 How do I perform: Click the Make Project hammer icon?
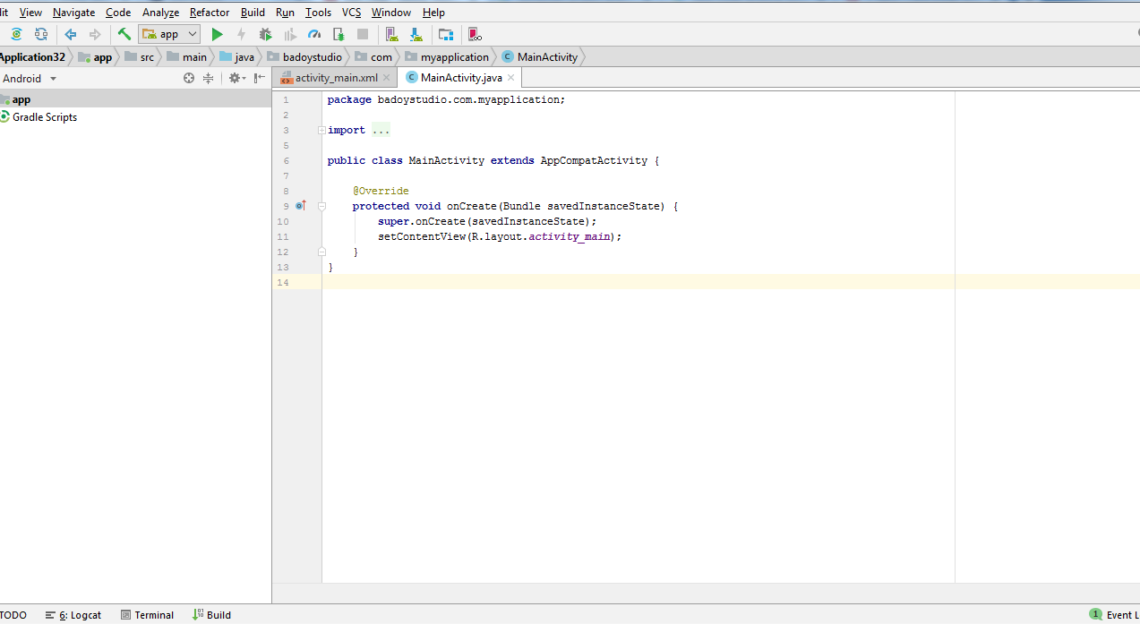click(x=124, y=34)
